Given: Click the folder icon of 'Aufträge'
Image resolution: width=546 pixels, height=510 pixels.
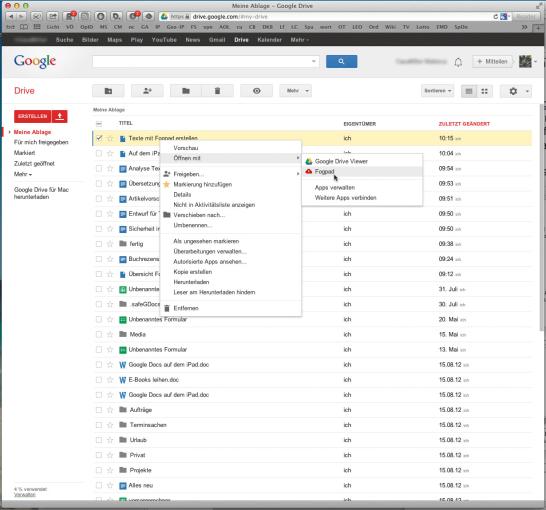Looking at the screenshot, I should coord(123,410).
